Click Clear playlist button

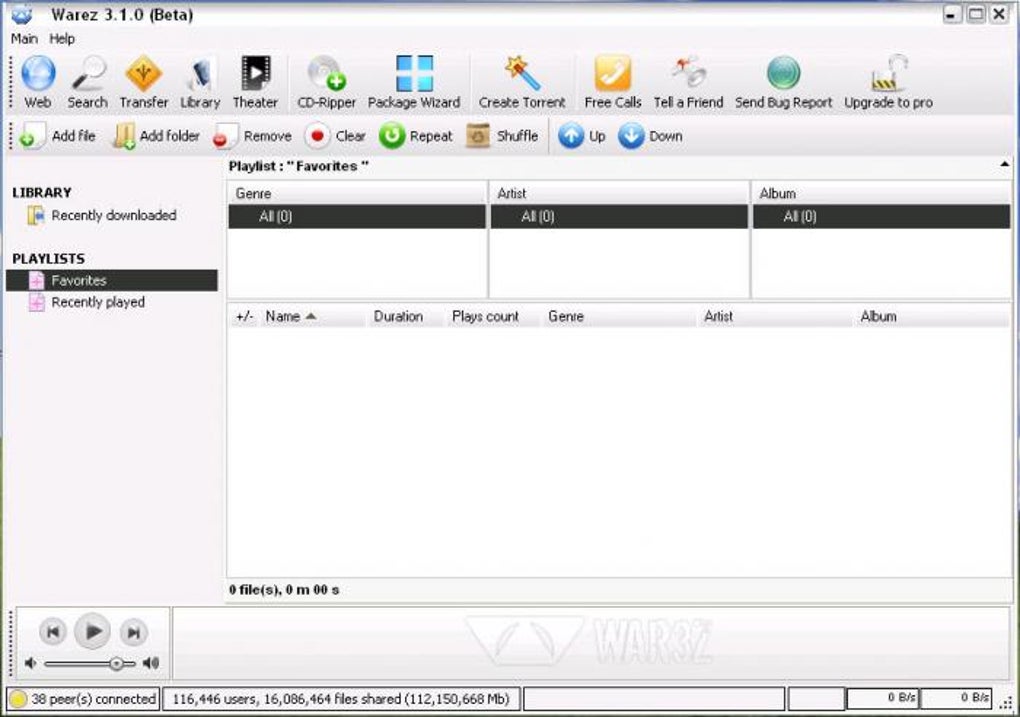335,136
